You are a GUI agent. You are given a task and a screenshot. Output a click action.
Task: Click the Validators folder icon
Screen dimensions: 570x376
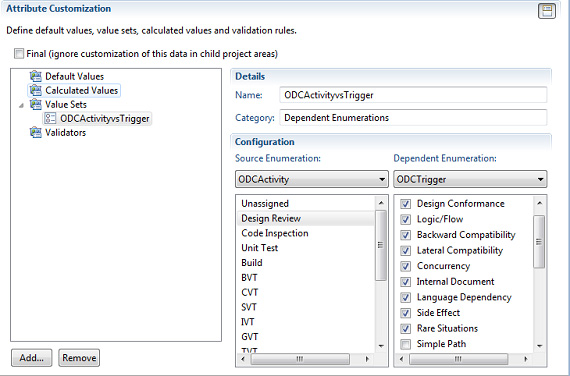(x=36, y=132)
